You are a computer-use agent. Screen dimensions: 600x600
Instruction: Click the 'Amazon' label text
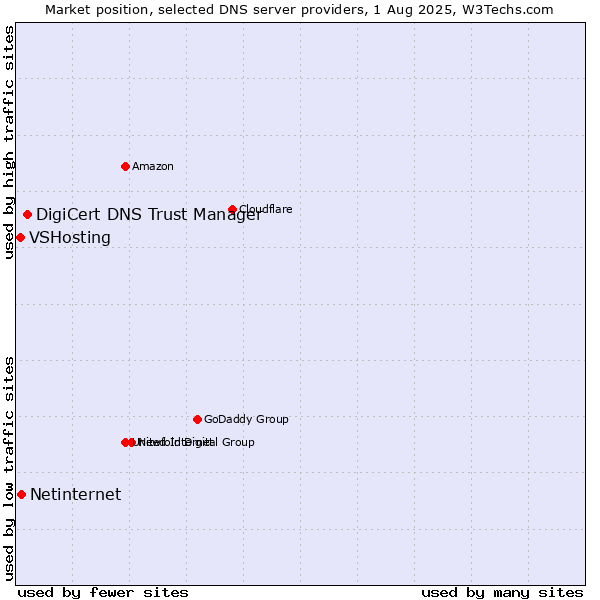coord(153,166)
